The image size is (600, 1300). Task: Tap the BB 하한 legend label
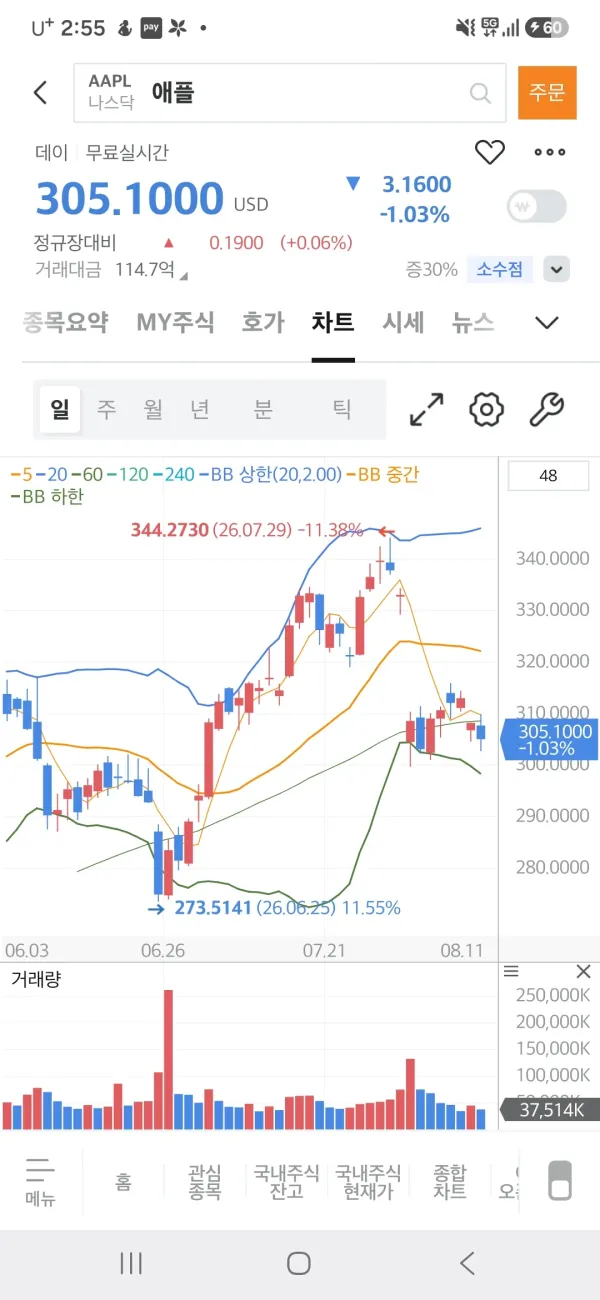[x=47, y=496]
